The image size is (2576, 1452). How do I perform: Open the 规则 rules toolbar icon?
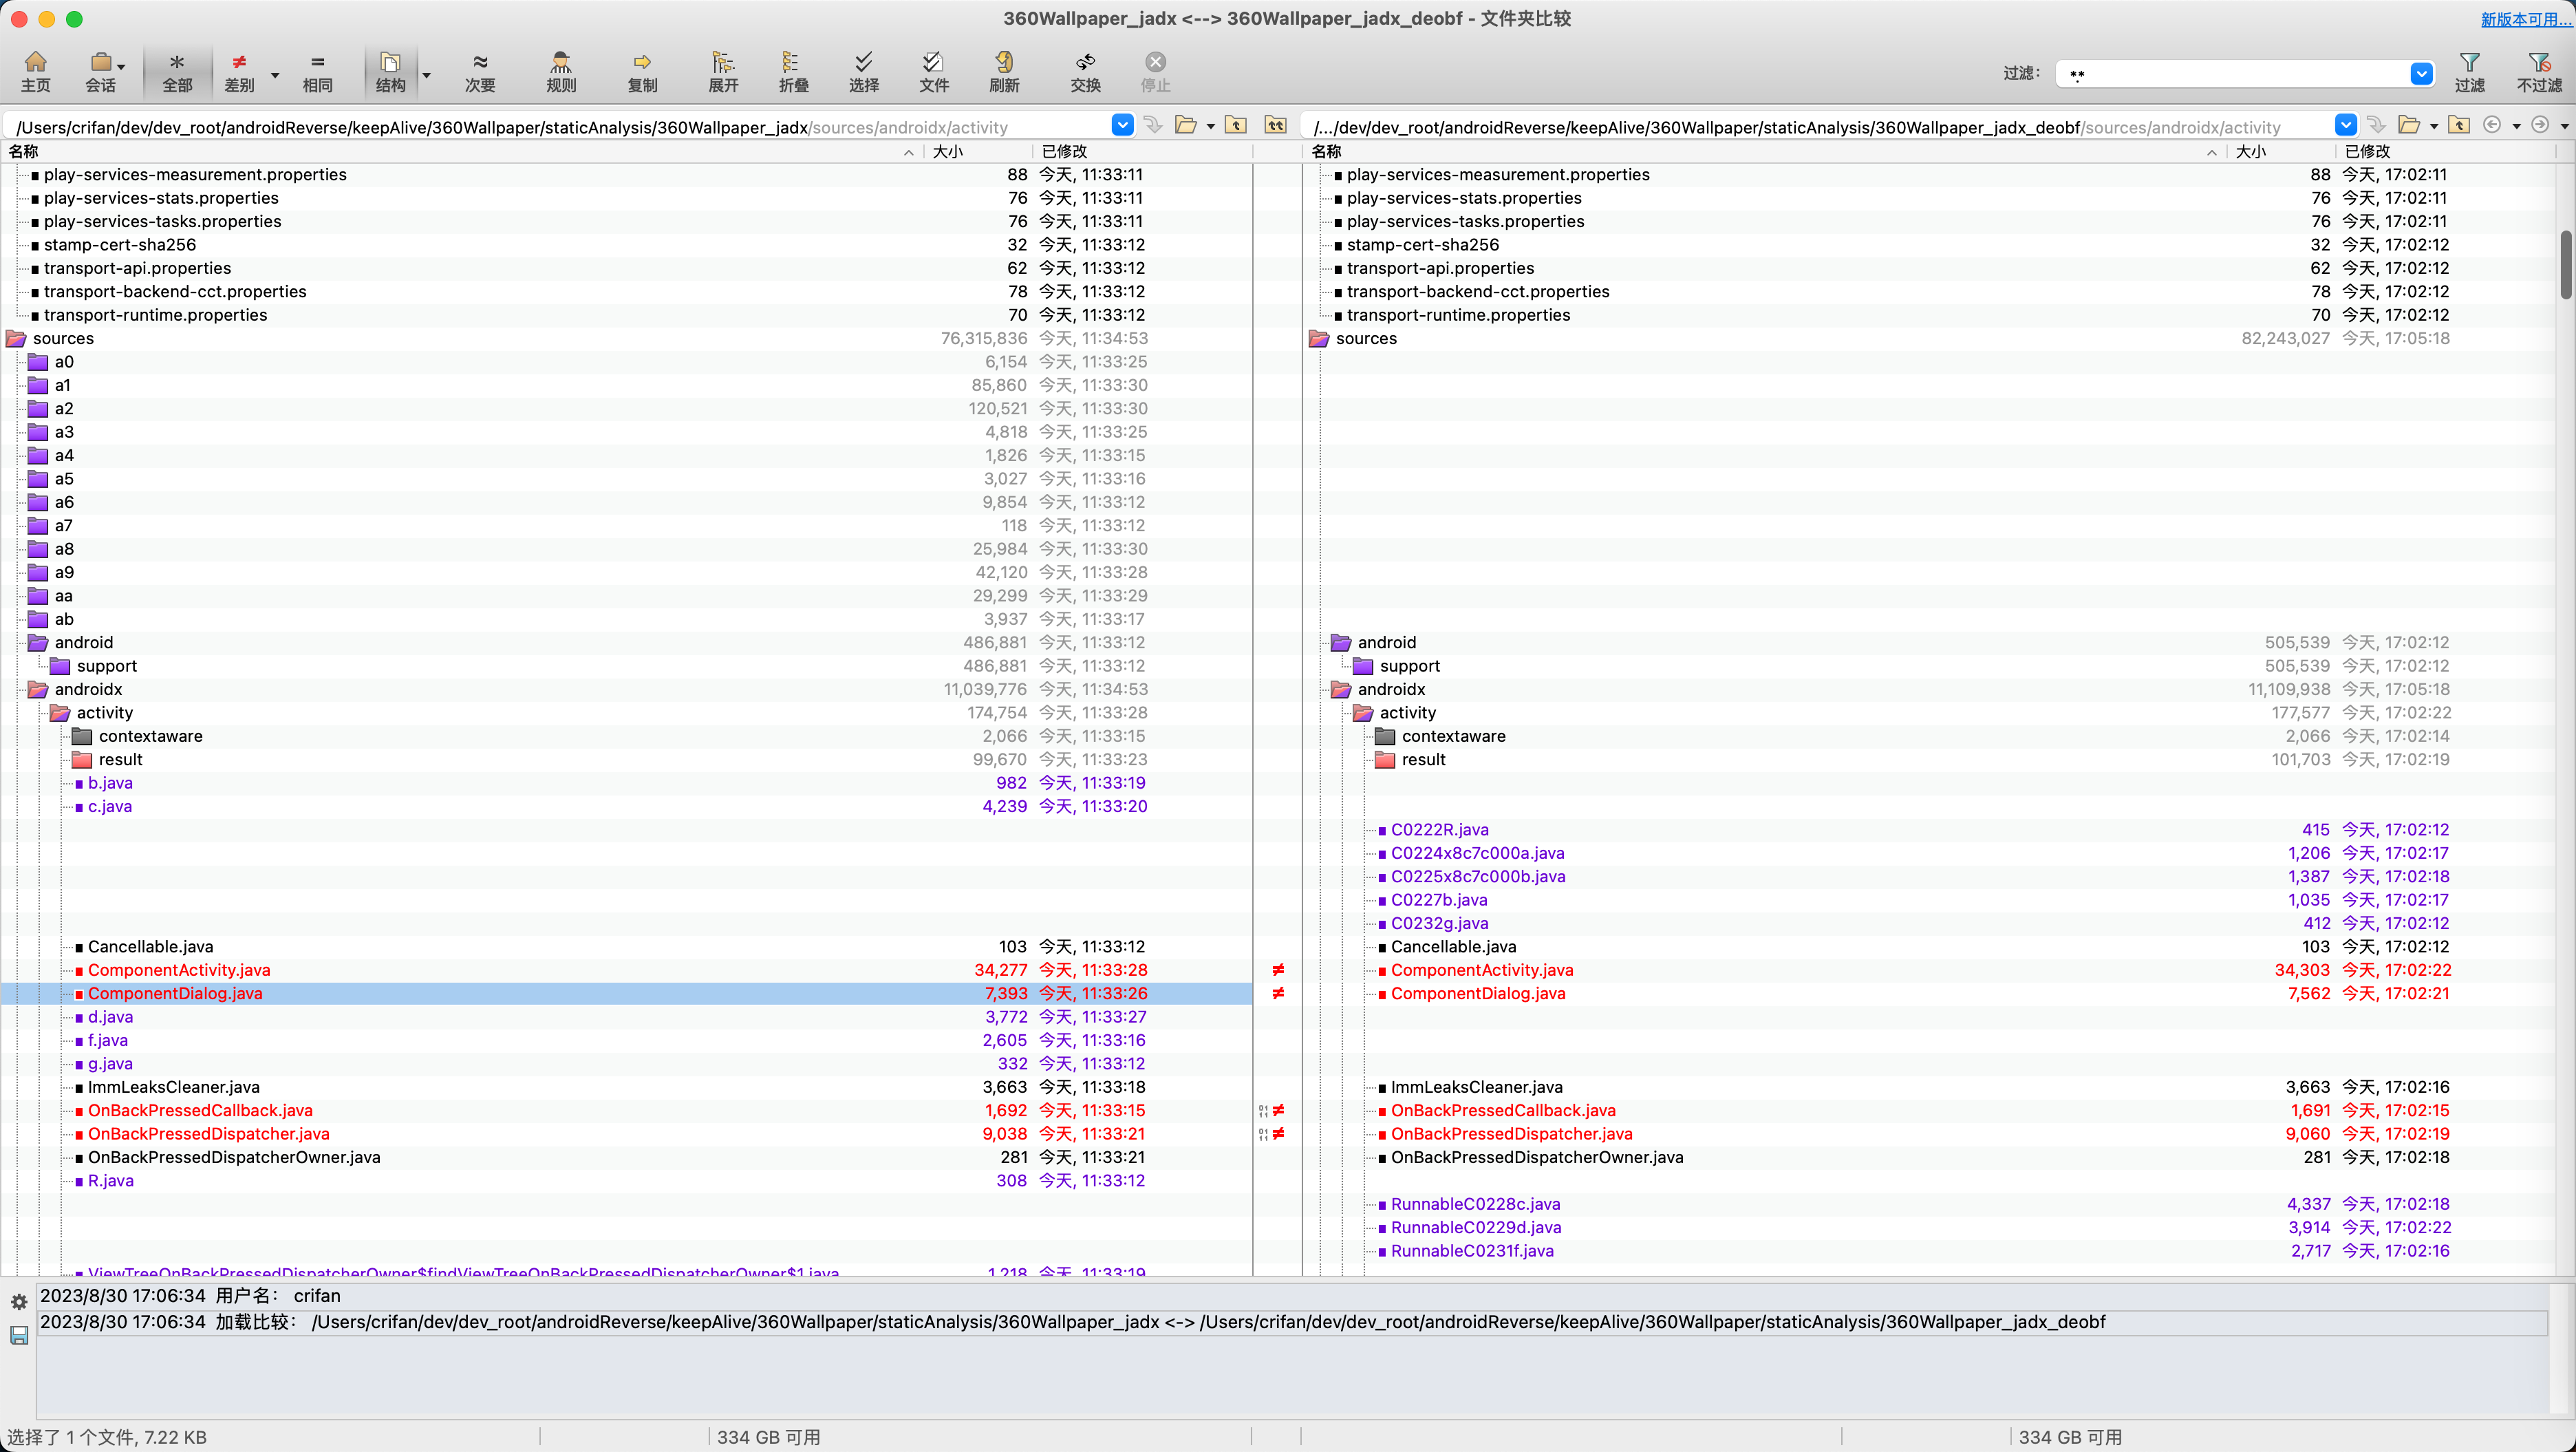[x=561, y=72]
